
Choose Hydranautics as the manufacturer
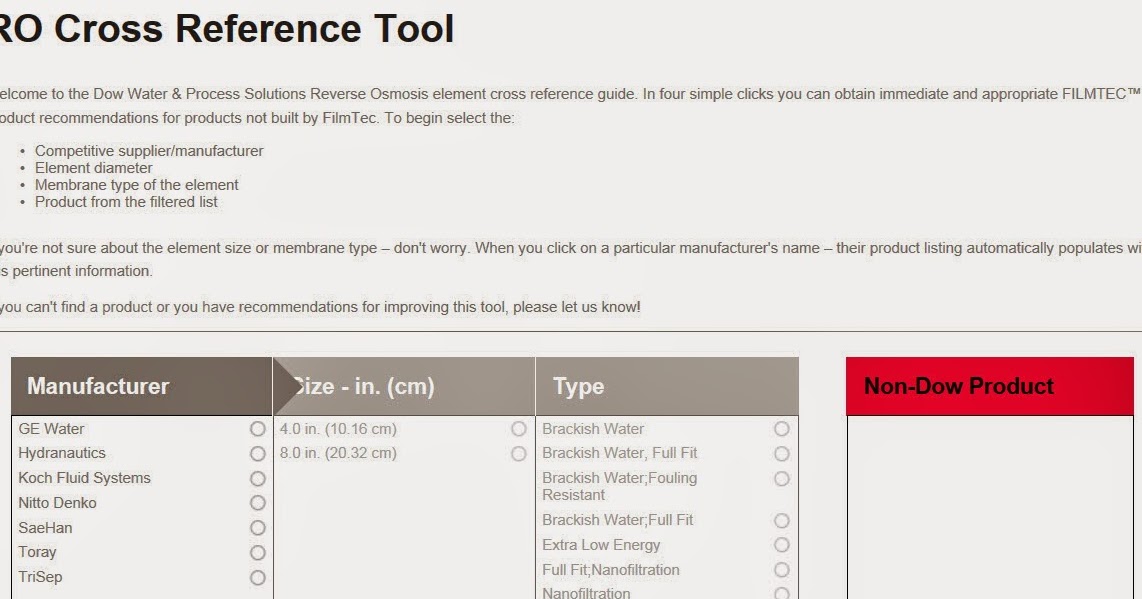(x=258, y=453)
